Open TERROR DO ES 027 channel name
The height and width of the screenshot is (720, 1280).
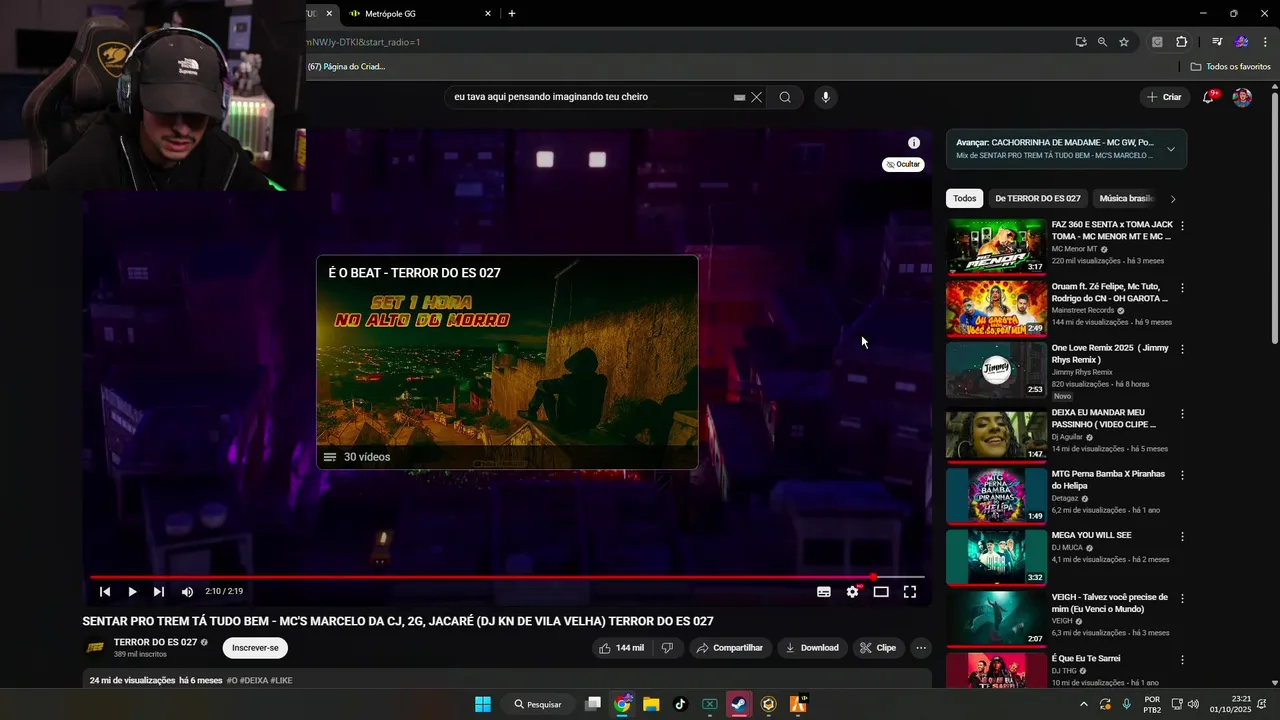[x=155, y=642]
